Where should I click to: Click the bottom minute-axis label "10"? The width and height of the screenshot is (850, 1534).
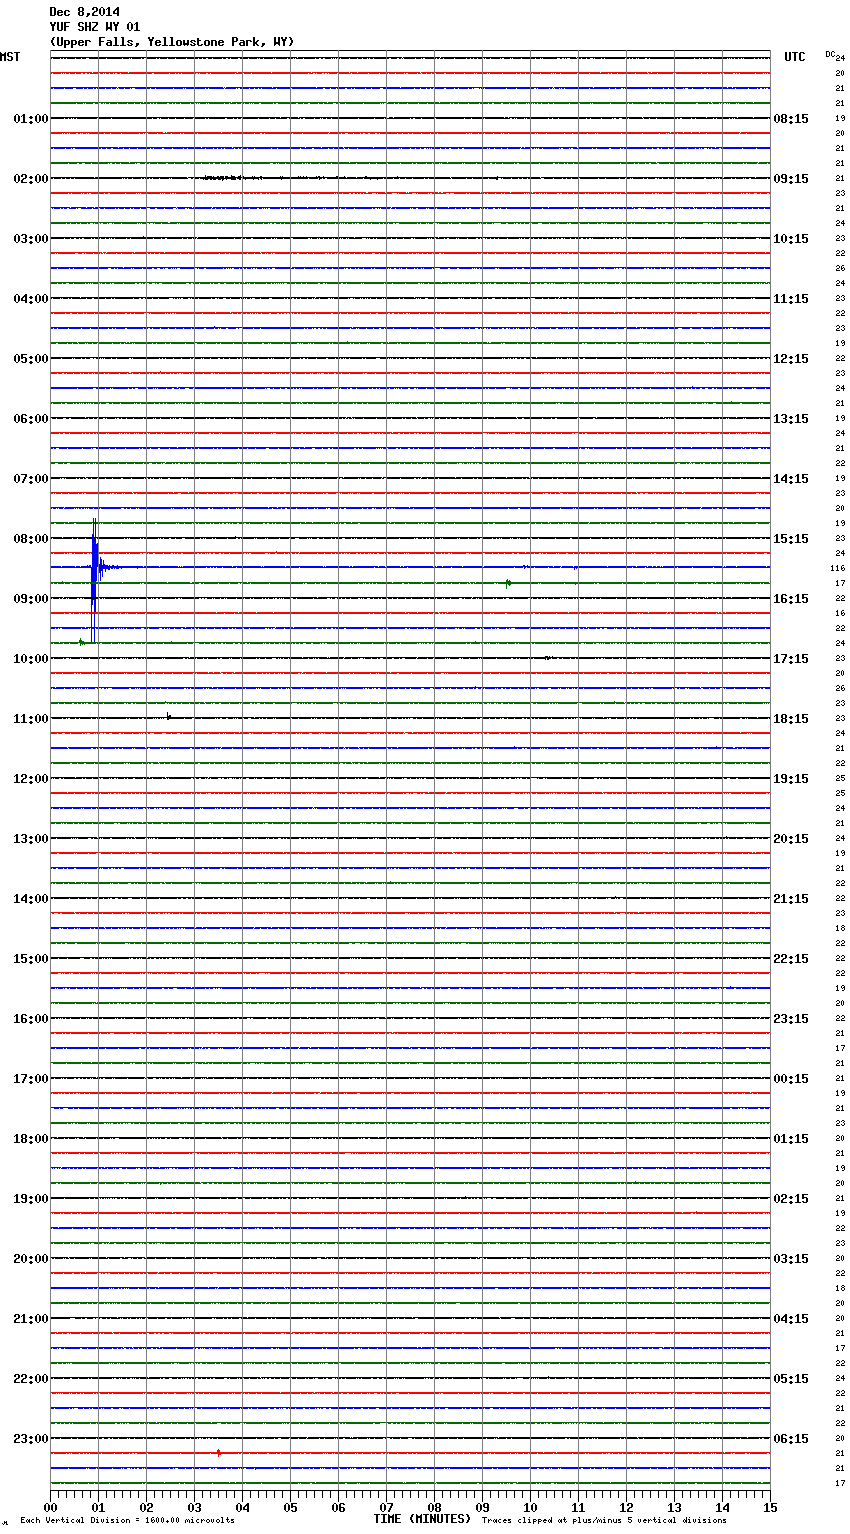click(x=530, y=1507)
